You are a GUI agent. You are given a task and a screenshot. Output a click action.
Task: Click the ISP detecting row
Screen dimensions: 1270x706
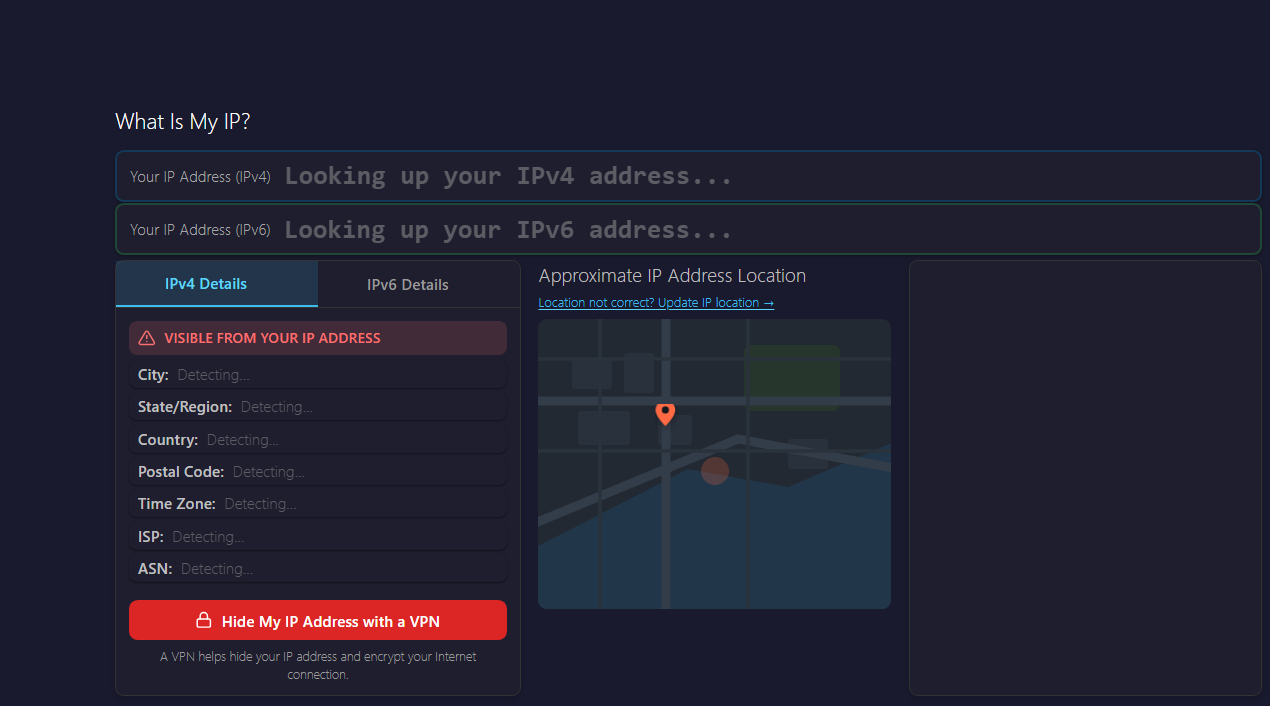click(318, 537)
